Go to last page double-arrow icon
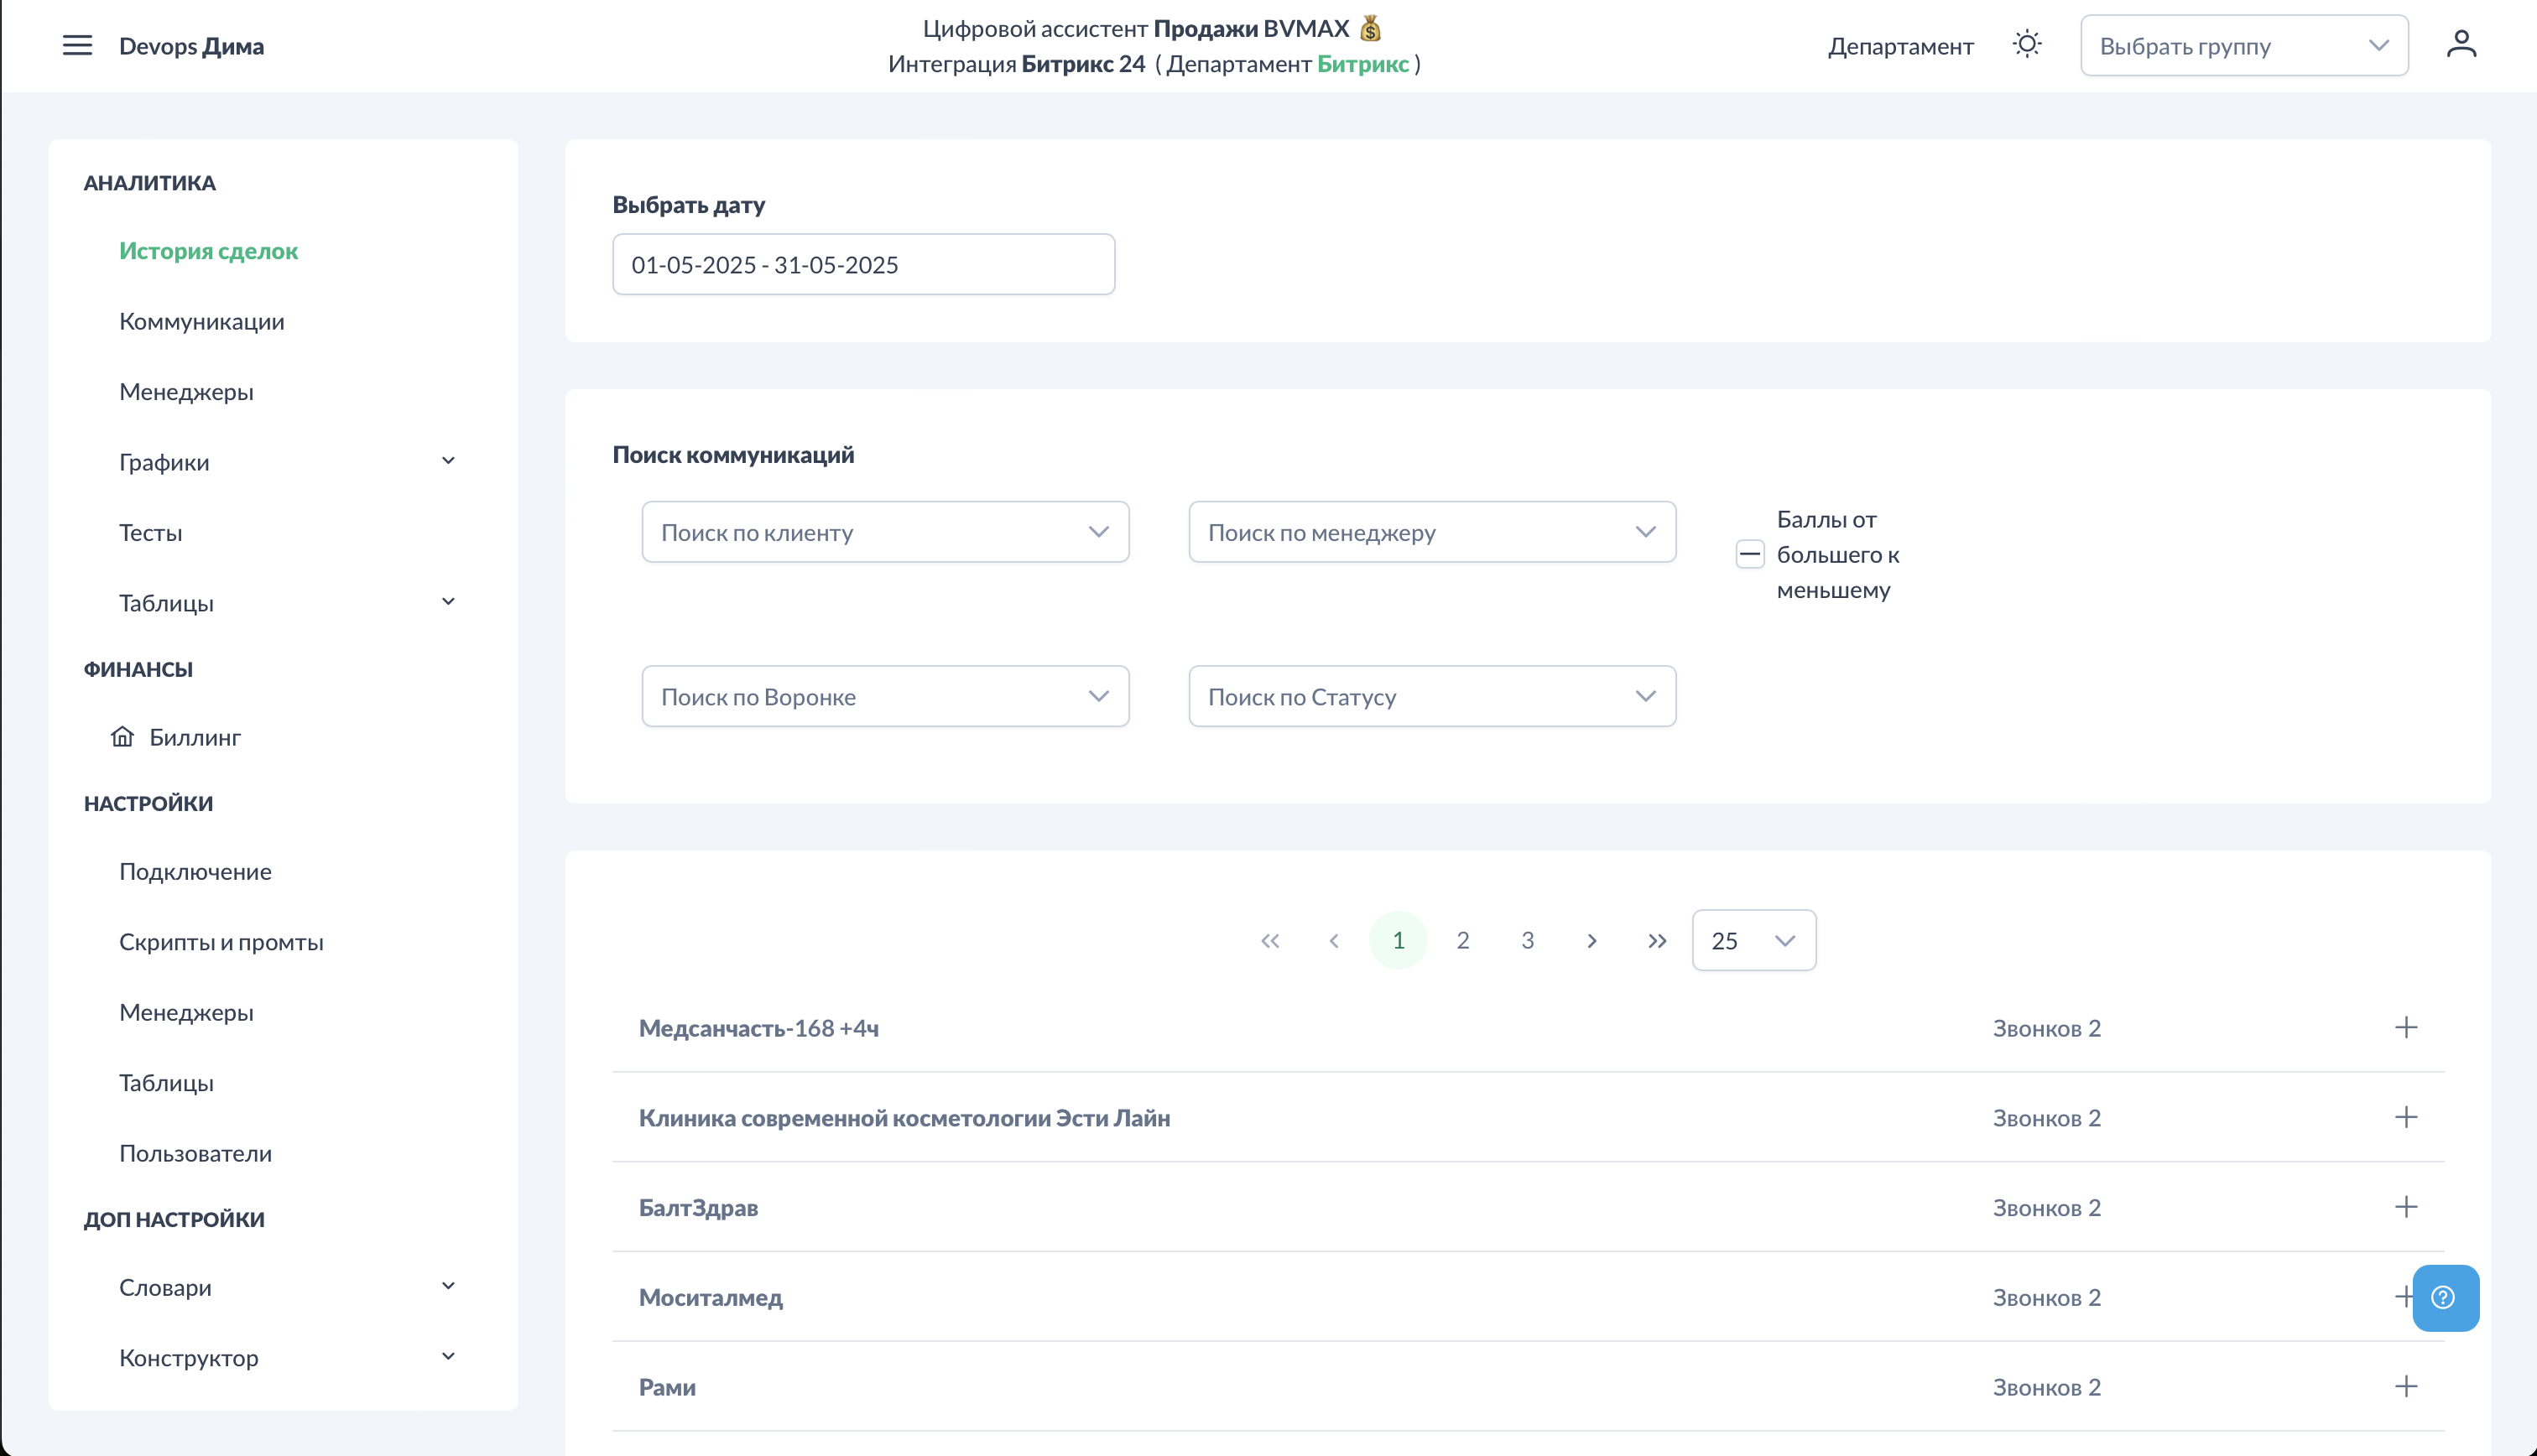The height and width of the screenshot is (1456, 2537). (x=1657, y=941)
